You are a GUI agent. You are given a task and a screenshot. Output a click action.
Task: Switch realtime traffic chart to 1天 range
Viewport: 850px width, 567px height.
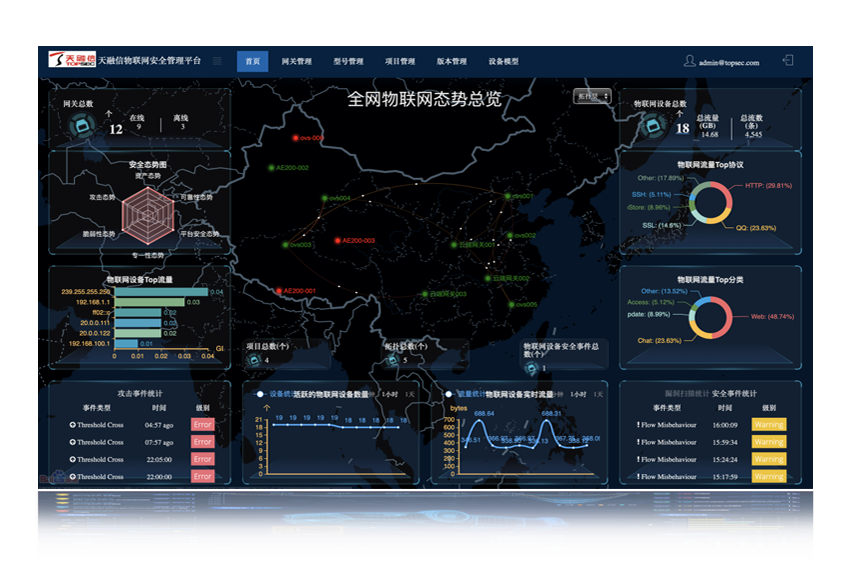[x=598, y=394]
